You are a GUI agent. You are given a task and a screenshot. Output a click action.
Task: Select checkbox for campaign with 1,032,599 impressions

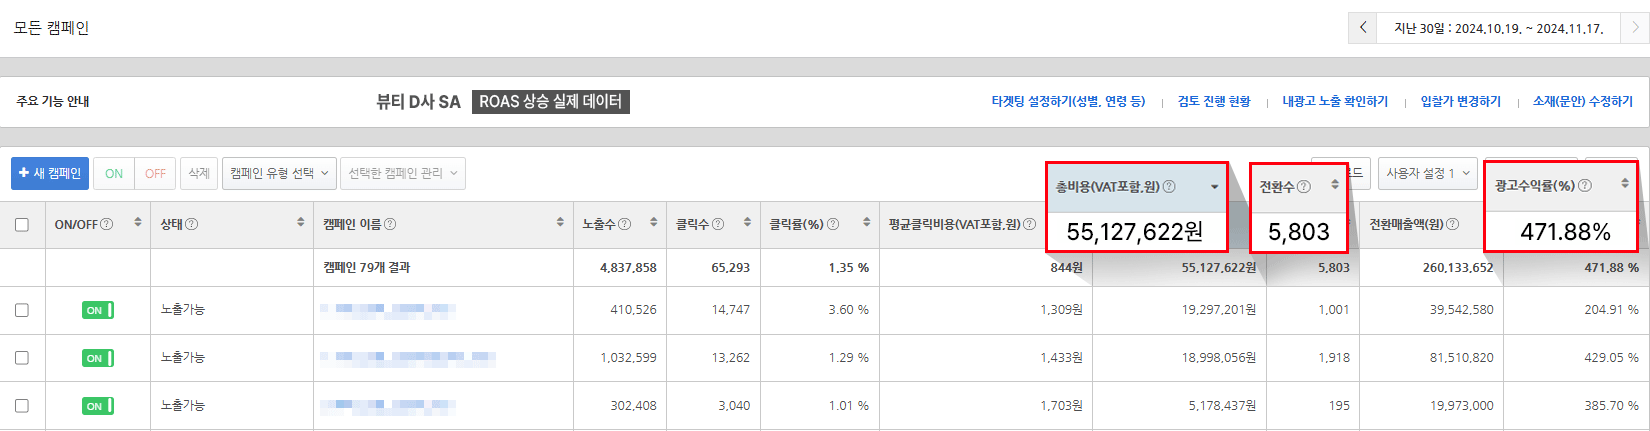coord(22,358)
